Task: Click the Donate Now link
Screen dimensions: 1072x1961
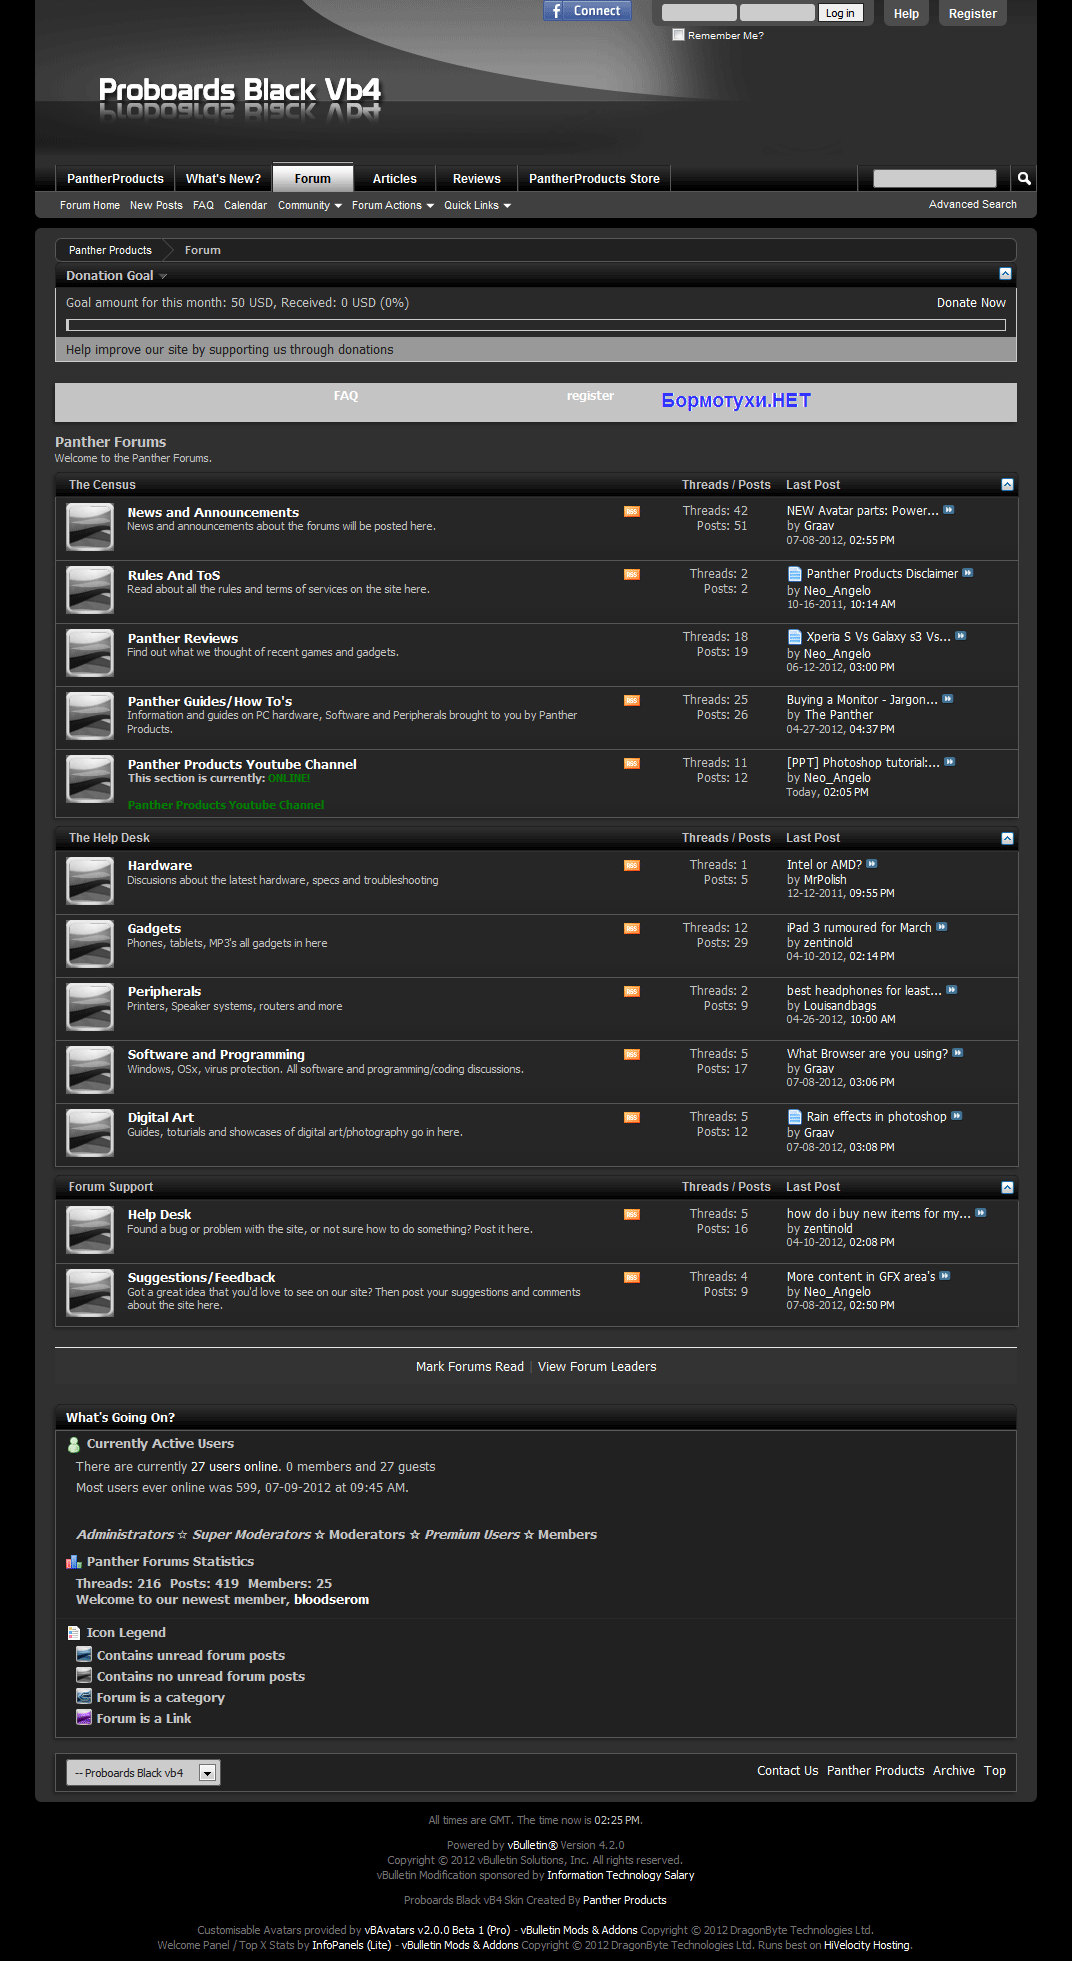Action: (x=971, y=302)
